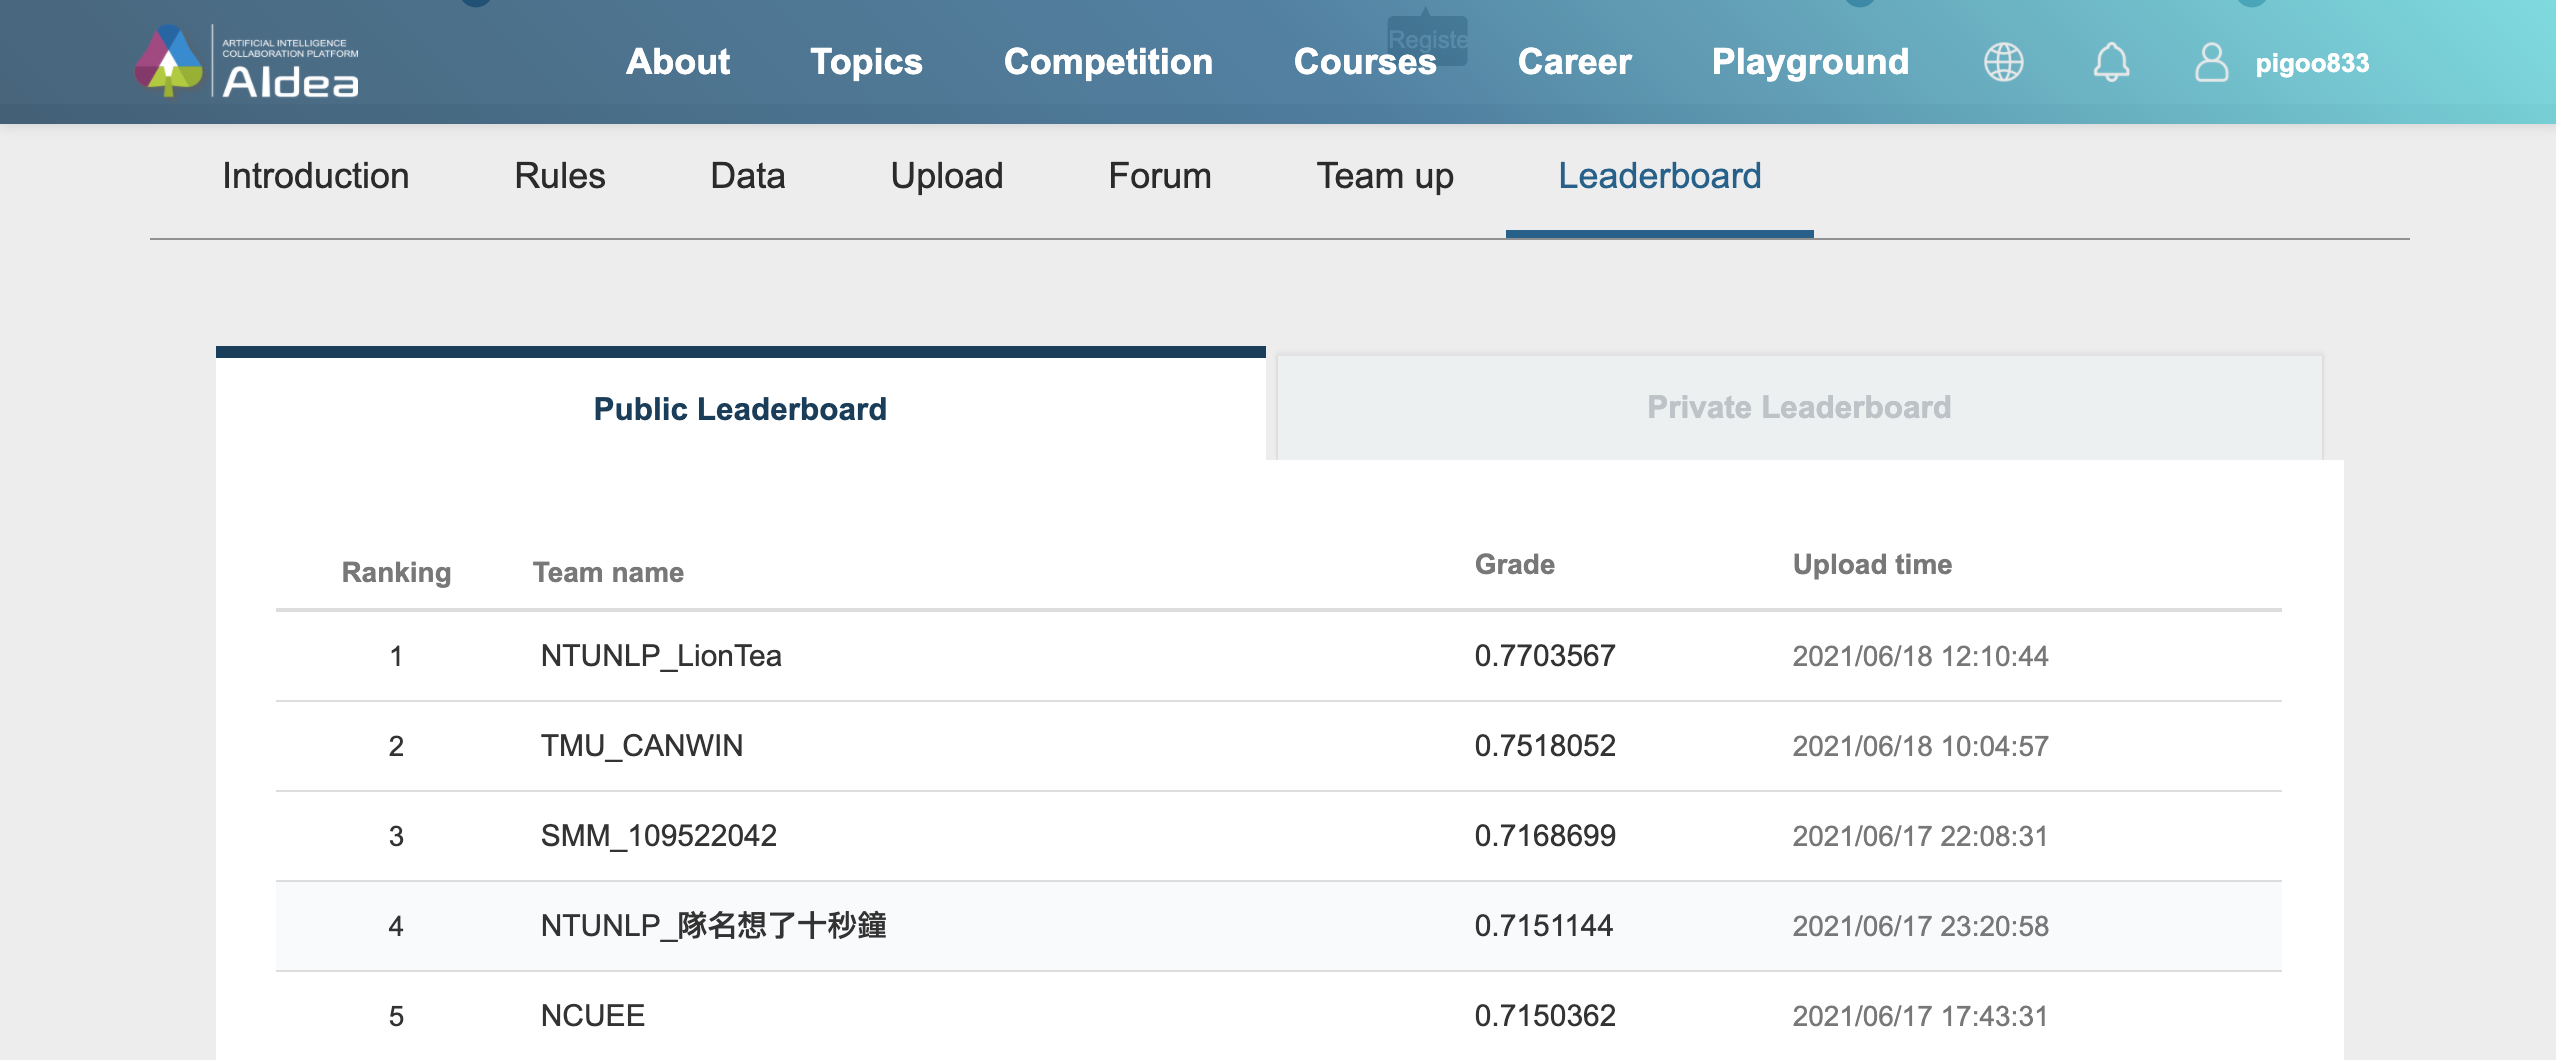Screen dimensions: 2556x1060
Task: Click the Team name column header
Action: 609,572
